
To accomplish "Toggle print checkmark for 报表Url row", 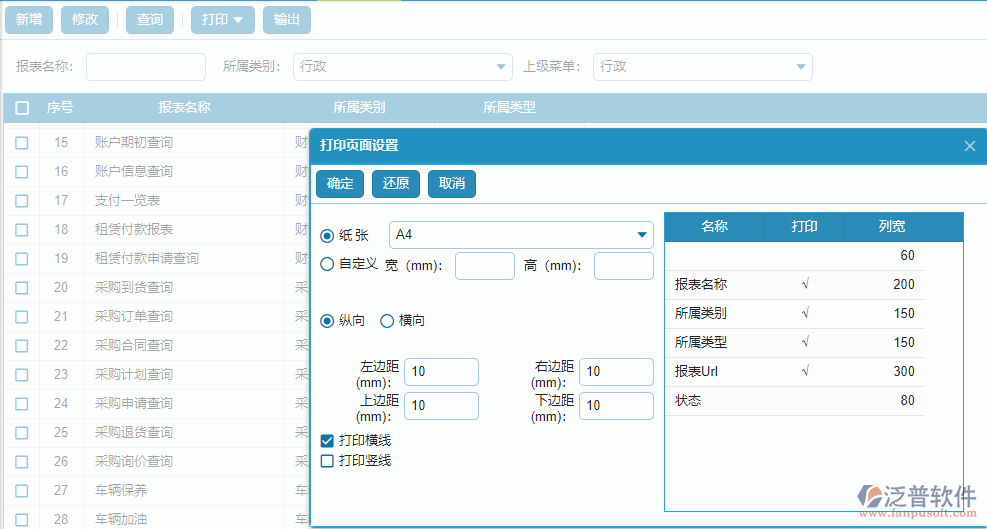I will click(x=805, y=372).
